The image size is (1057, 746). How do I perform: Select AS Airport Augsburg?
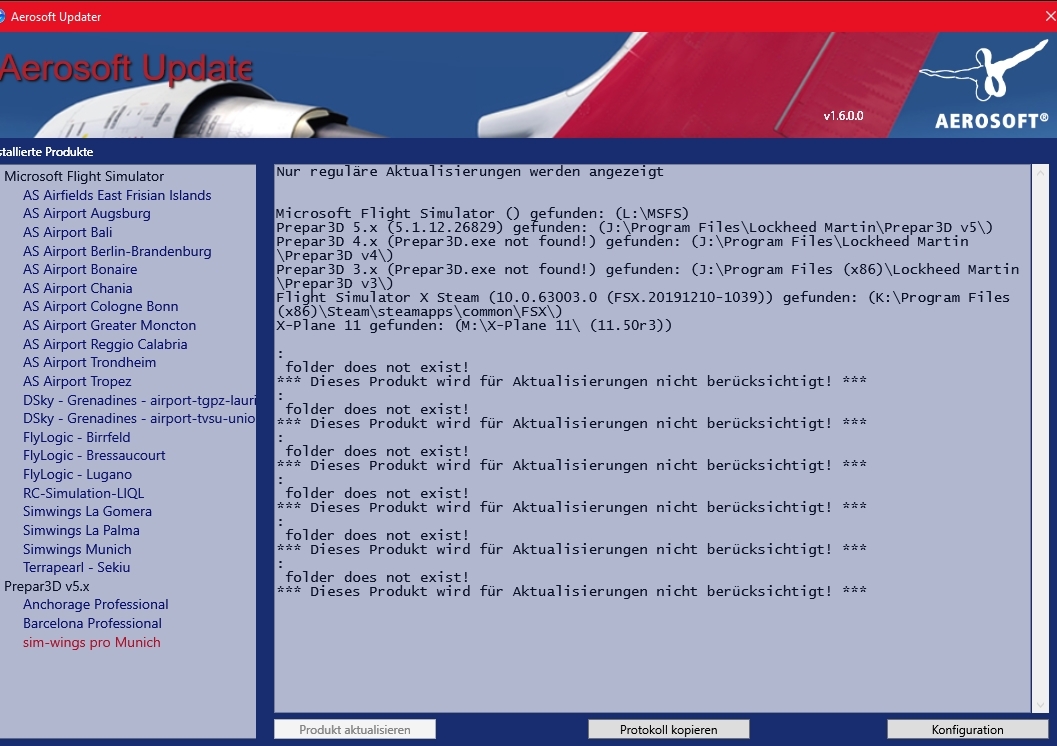(x=87, y=213)
